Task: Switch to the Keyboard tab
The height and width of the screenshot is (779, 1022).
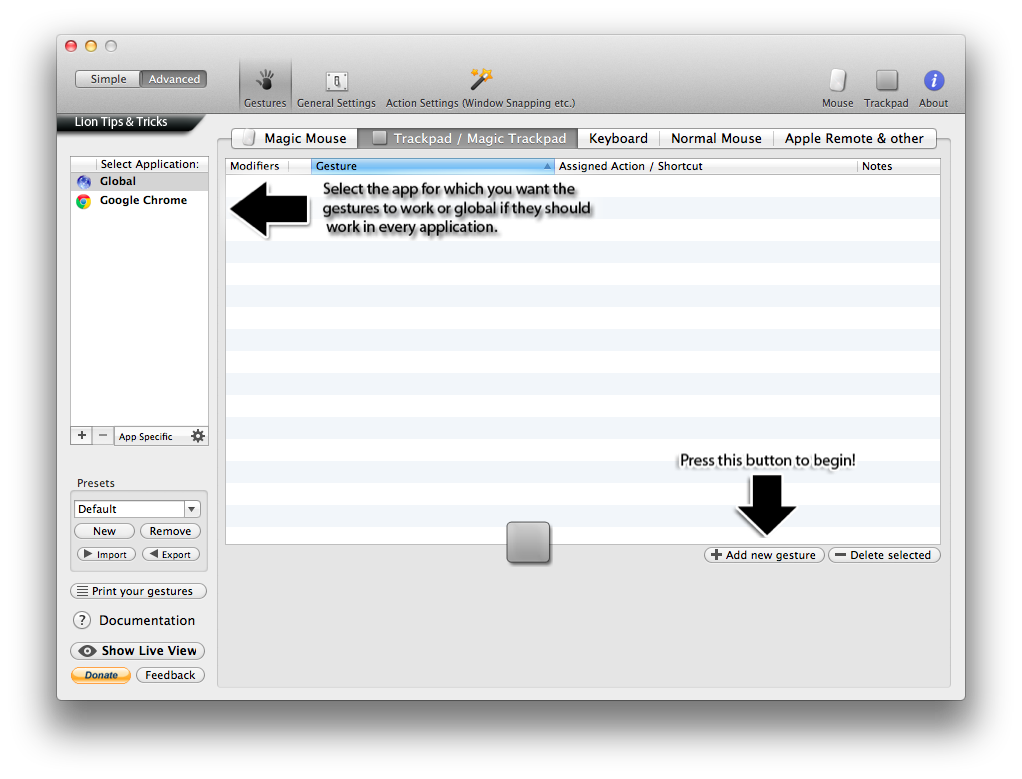Action: click(x=618, y=139)
